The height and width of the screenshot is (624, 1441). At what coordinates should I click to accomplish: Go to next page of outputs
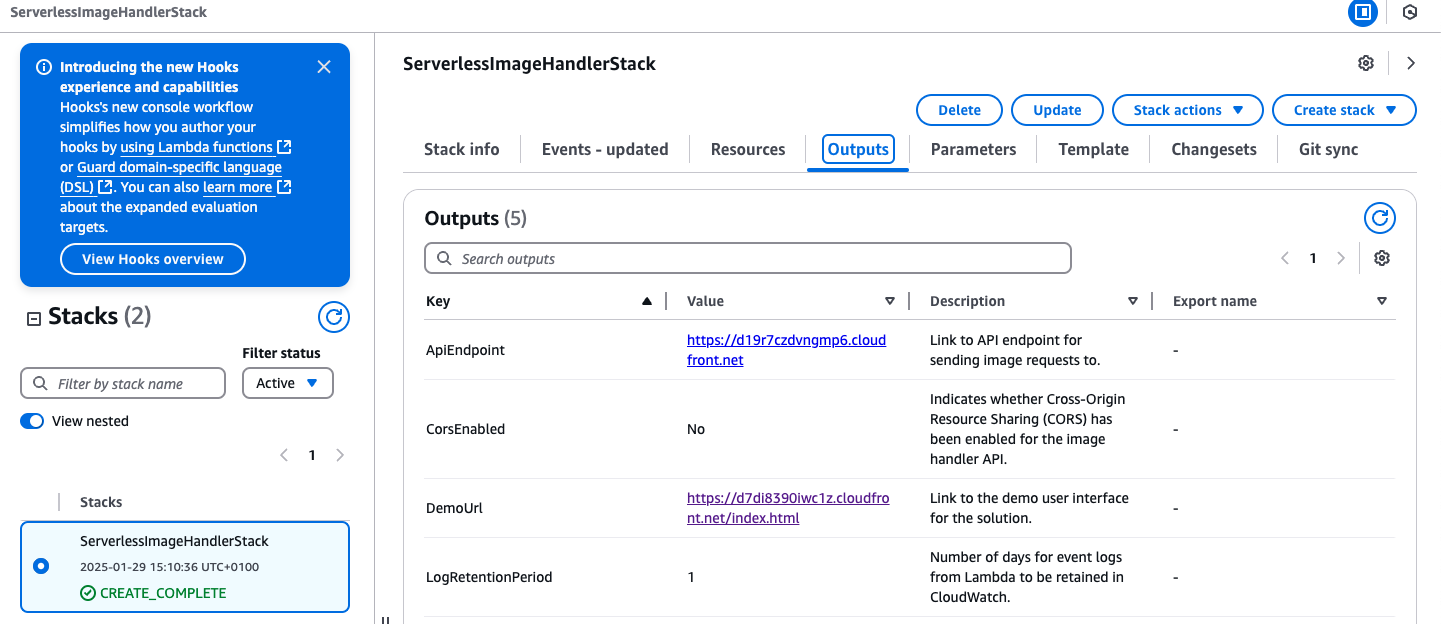point(1341,258)
